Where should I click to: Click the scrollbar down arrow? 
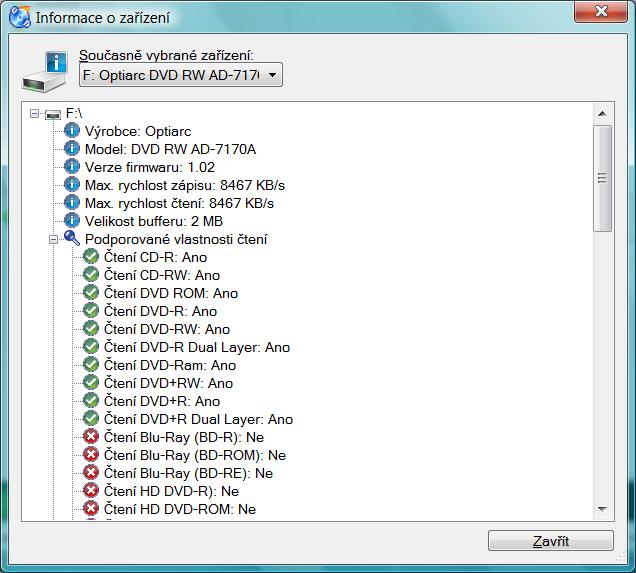(x=602, y=509)
